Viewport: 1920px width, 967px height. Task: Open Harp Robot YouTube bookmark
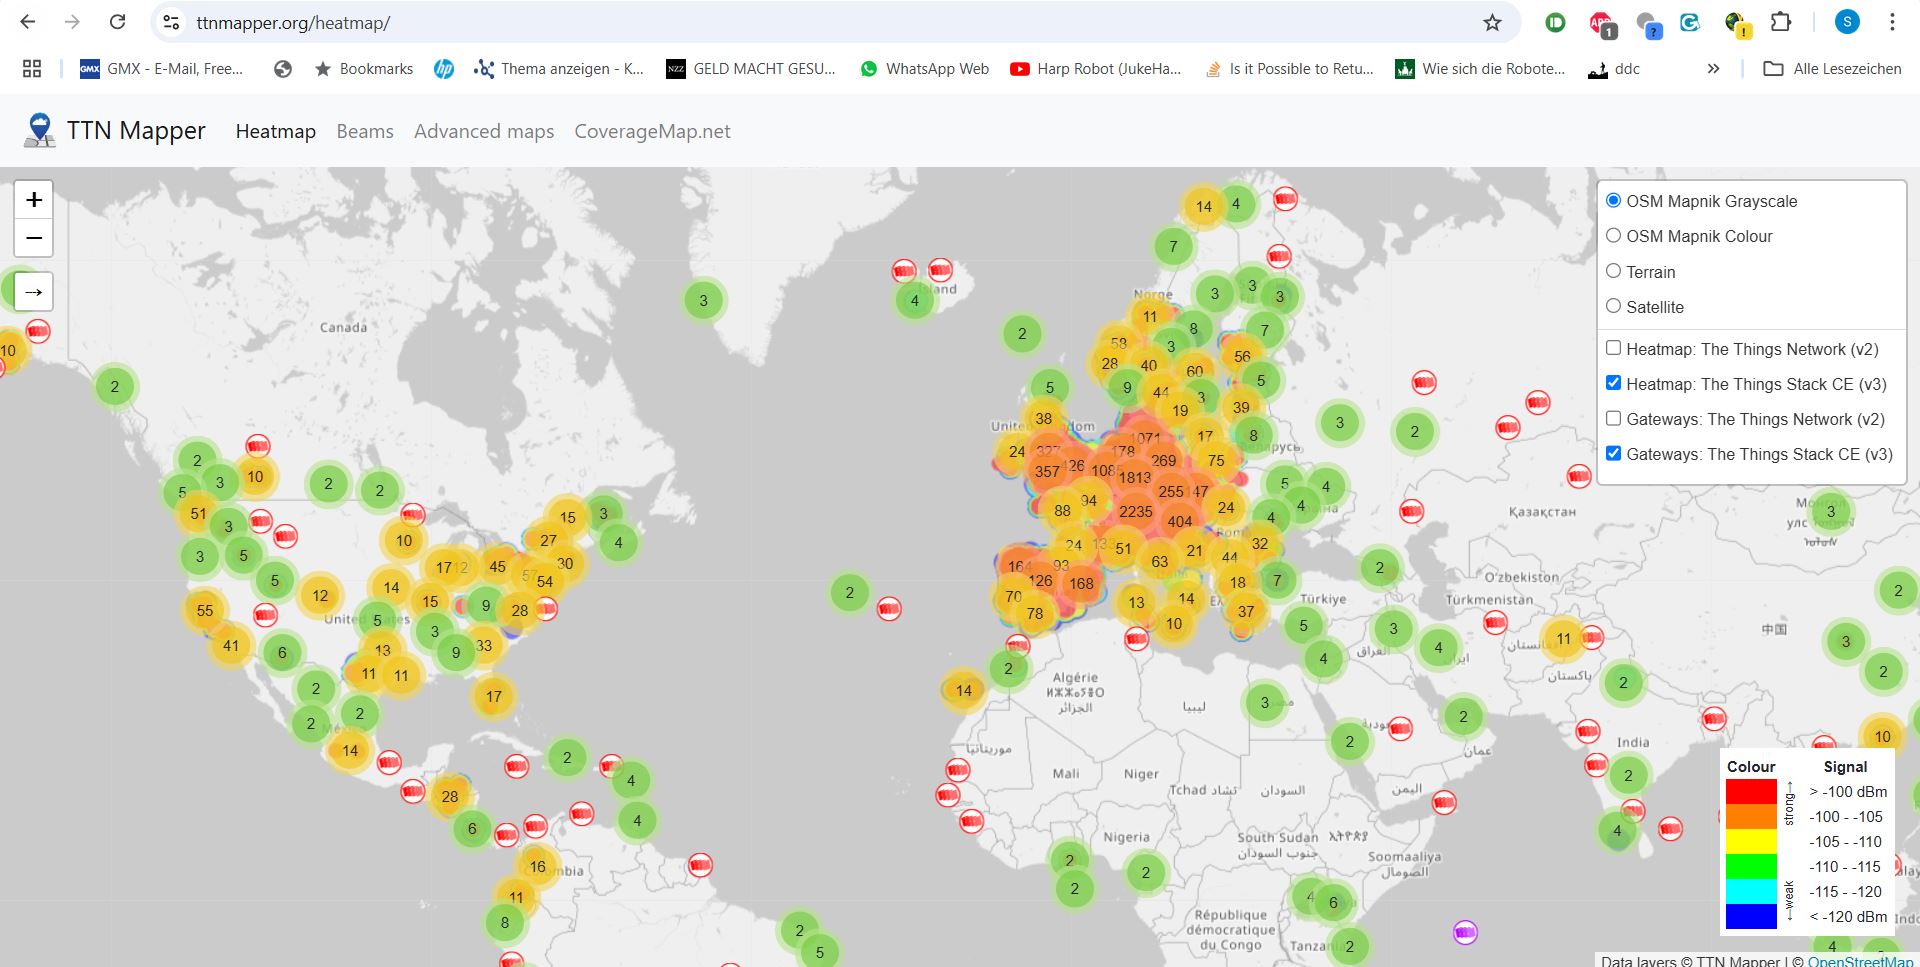[x=1096, y=69]
